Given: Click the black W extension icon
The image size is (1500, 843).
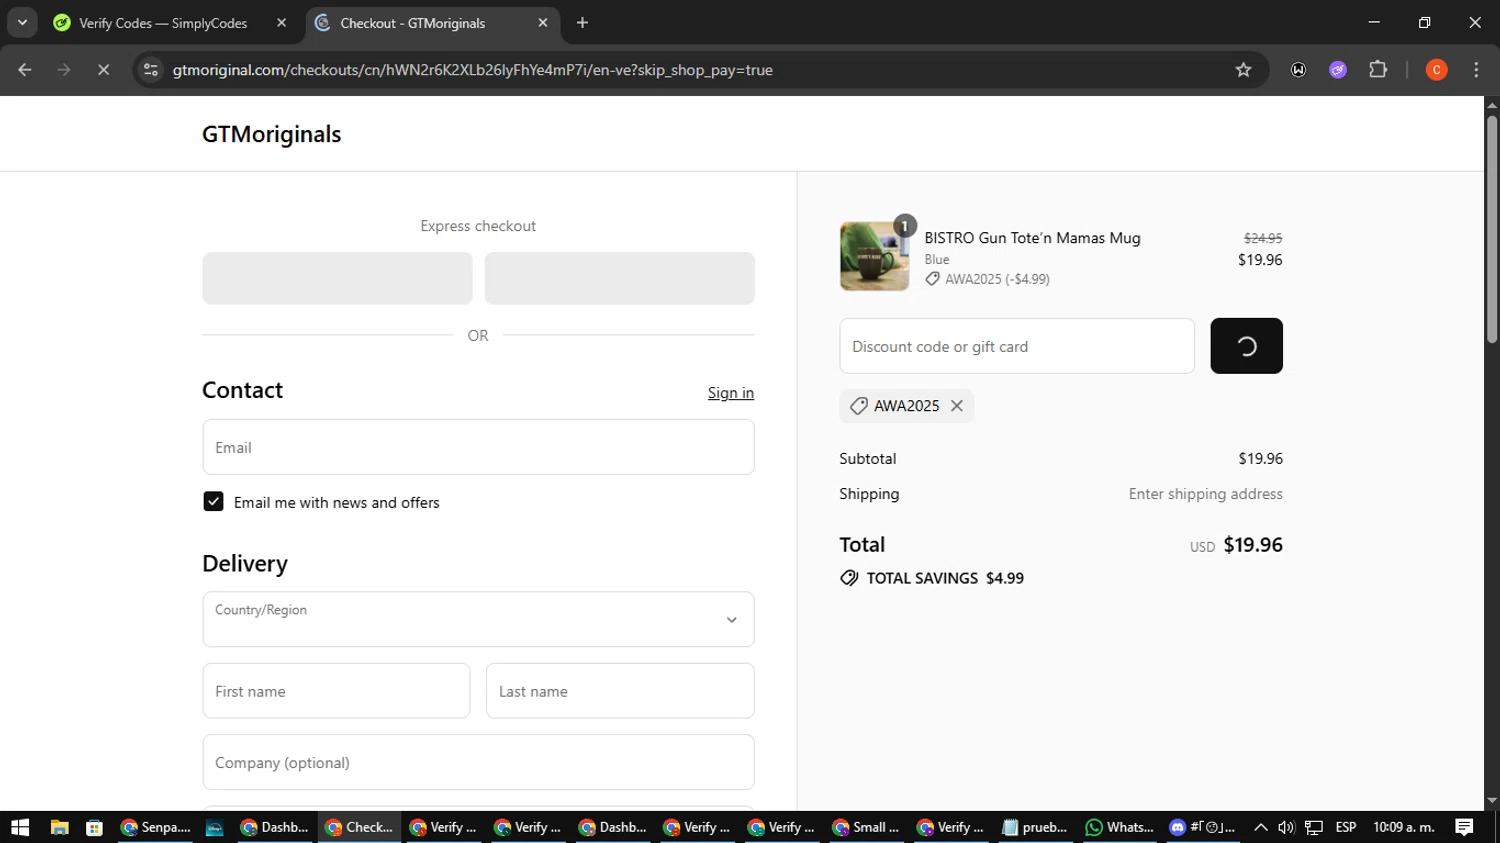Looking at the screenshot, I should (x=1298, y=70).
